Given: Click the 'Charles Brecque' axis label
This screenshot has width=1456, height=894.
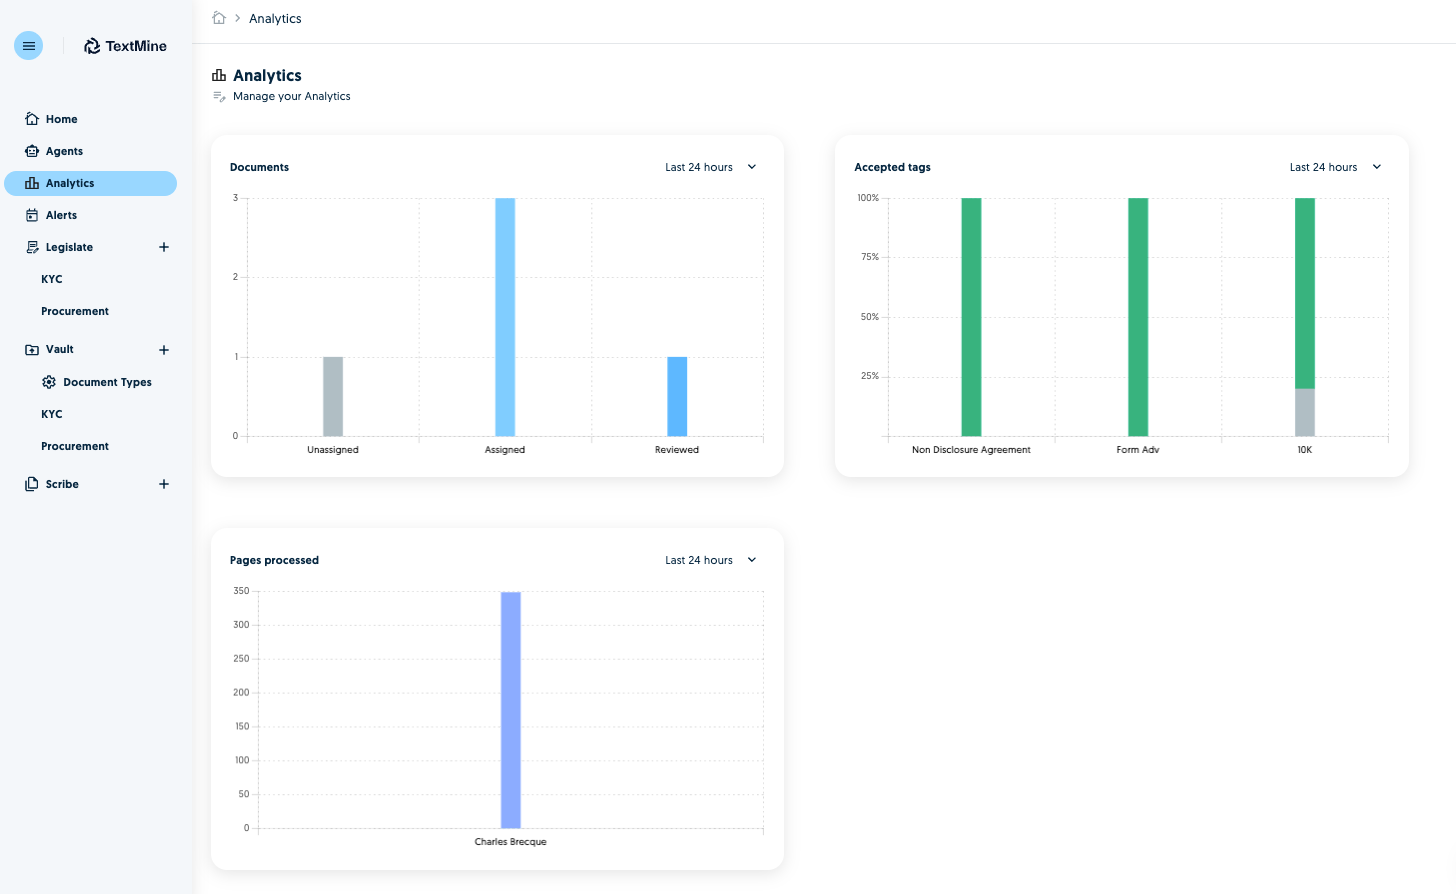Looking at the screenshot, I should (x=511, y=842).
